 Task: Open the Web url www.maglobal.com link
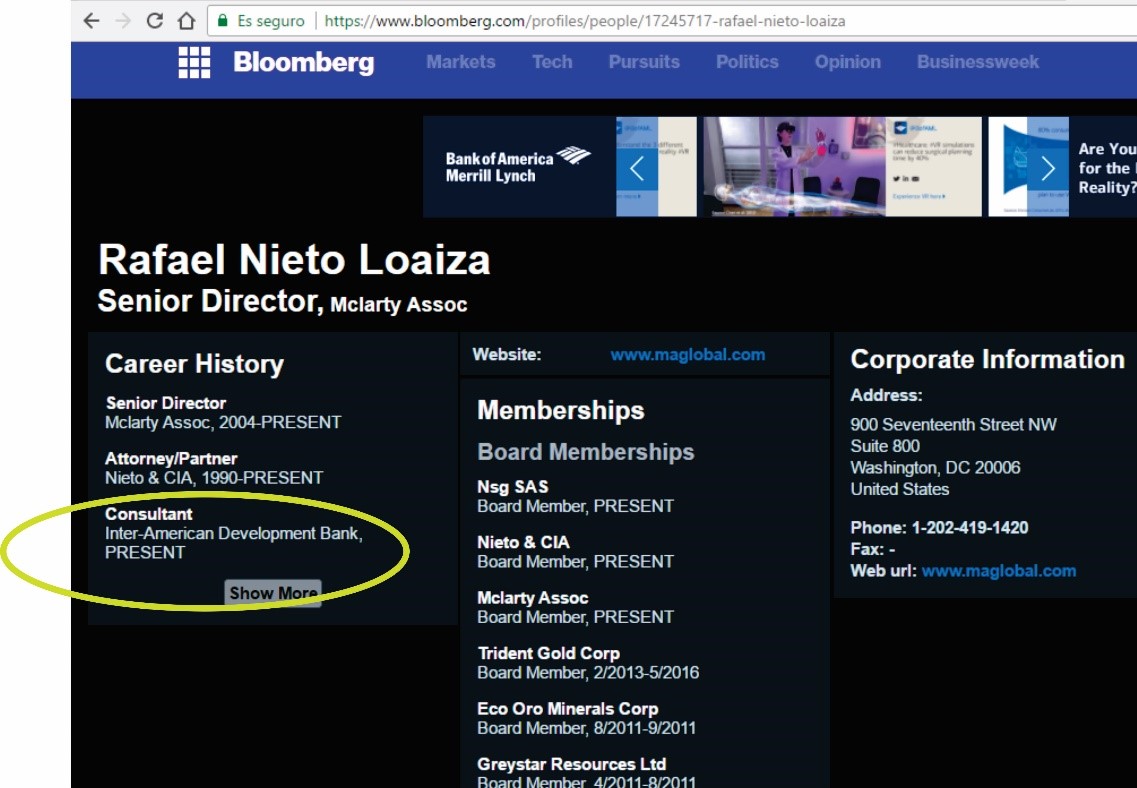(x=999, y=571)
